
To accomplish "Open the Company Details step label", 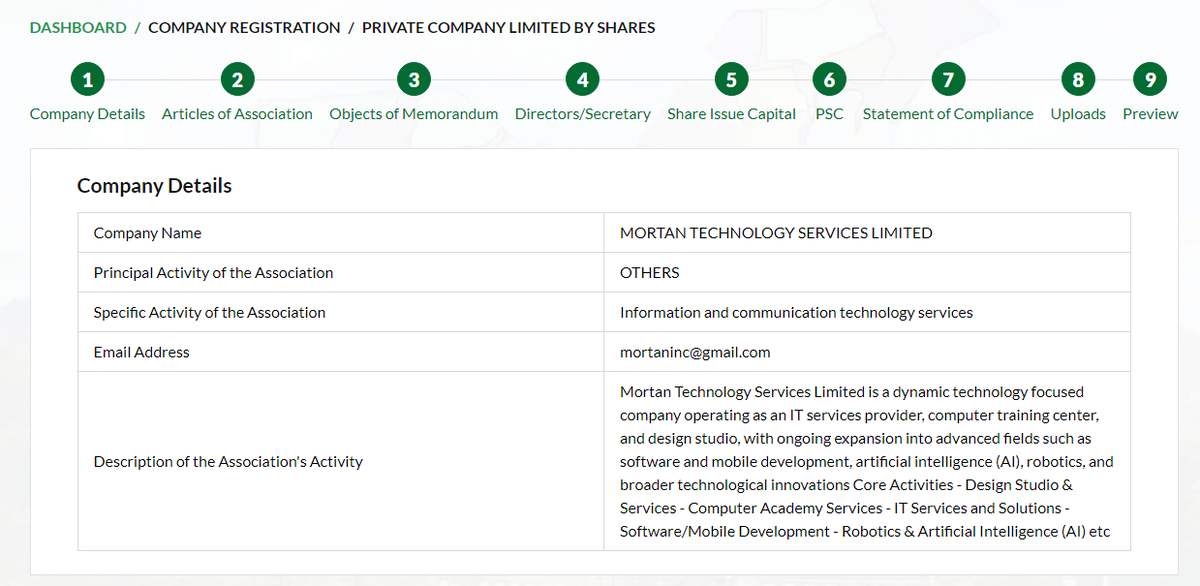I will (x=88, y=114).
